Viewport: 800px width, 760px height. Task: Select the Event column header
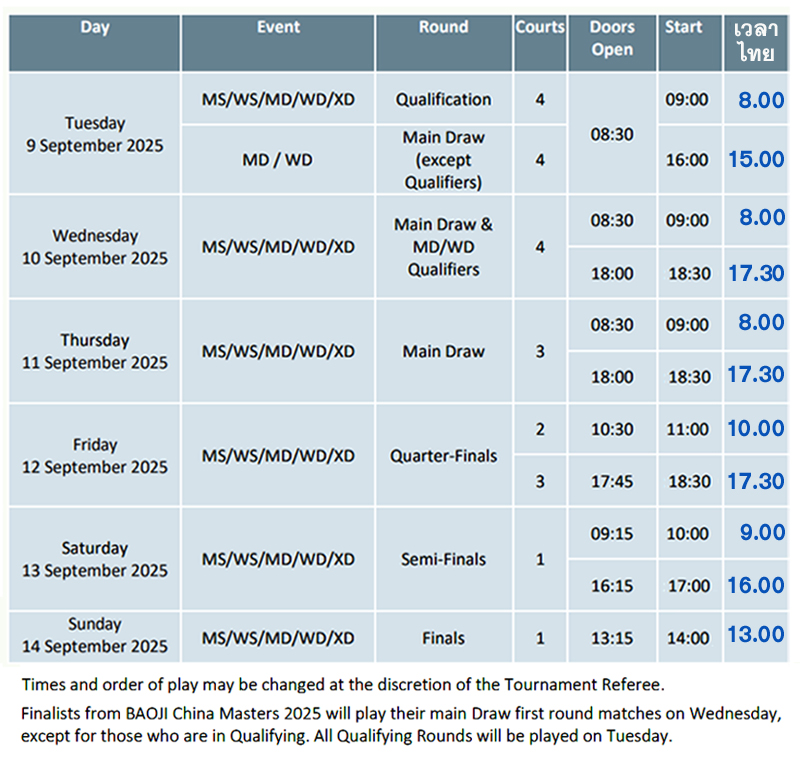(x=278, y=43)
